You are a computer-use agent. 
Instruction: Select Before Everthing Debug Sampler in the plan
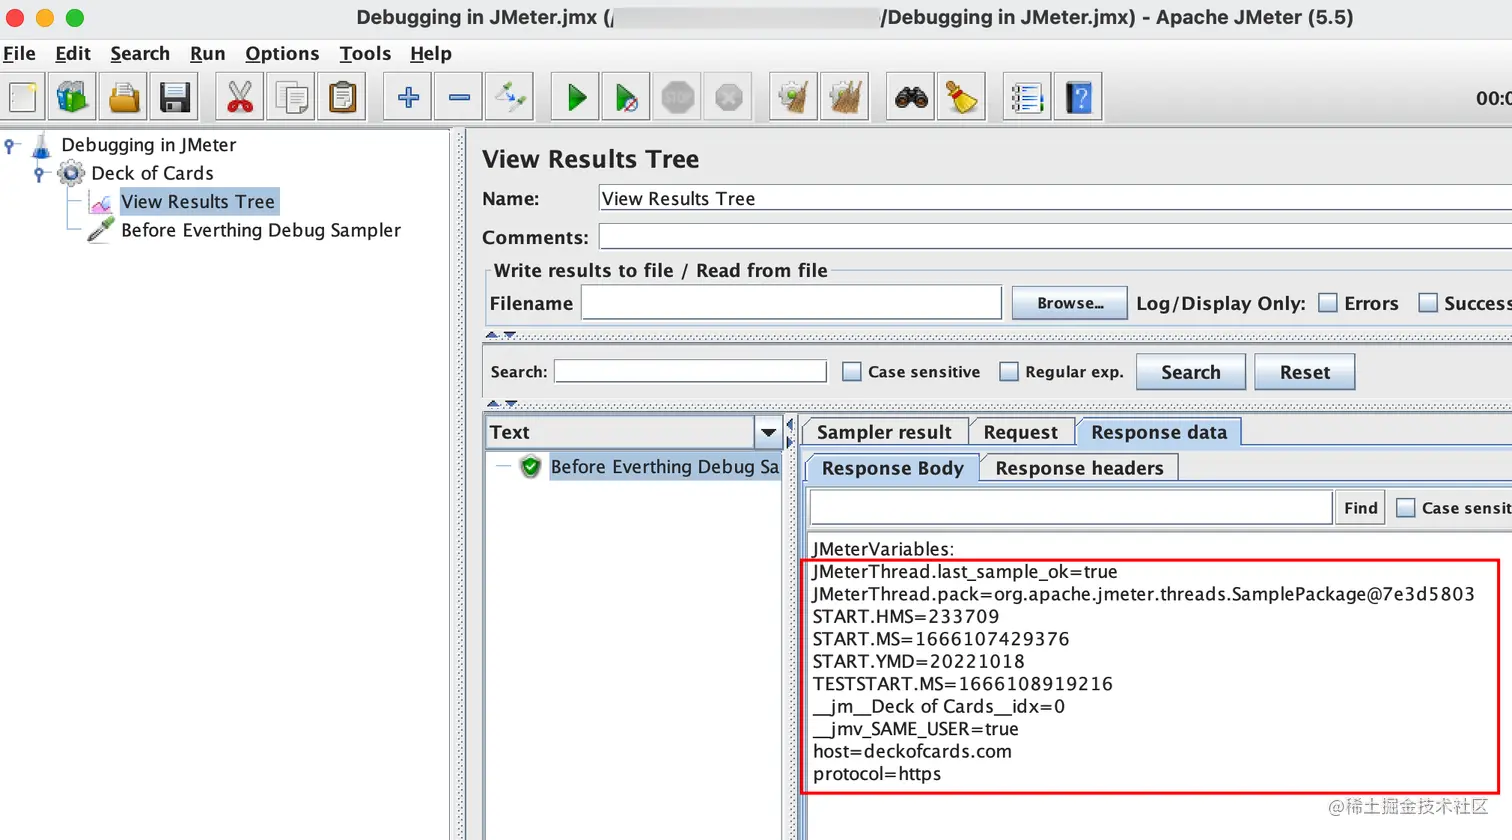[261, 230]
